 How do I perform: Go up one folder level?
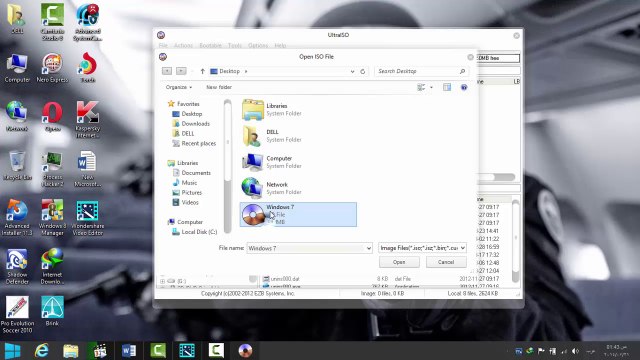202,71
